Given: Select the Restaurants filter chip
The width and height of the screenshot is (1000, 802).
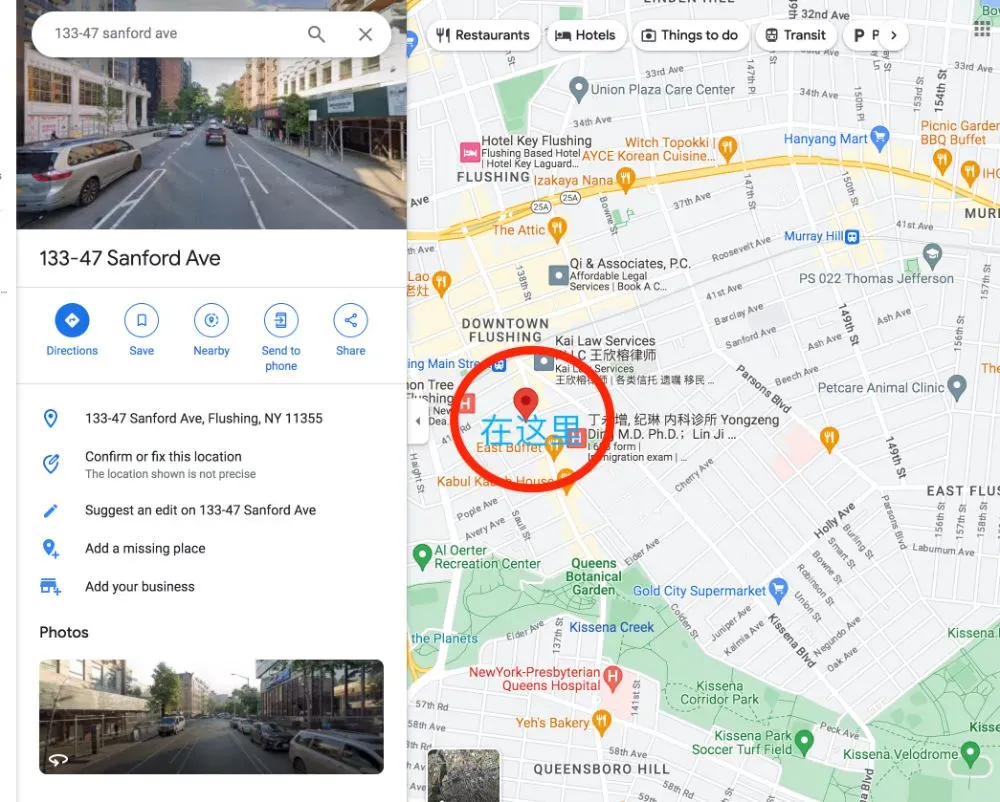Looking at the screenshot, I should 483,35.
